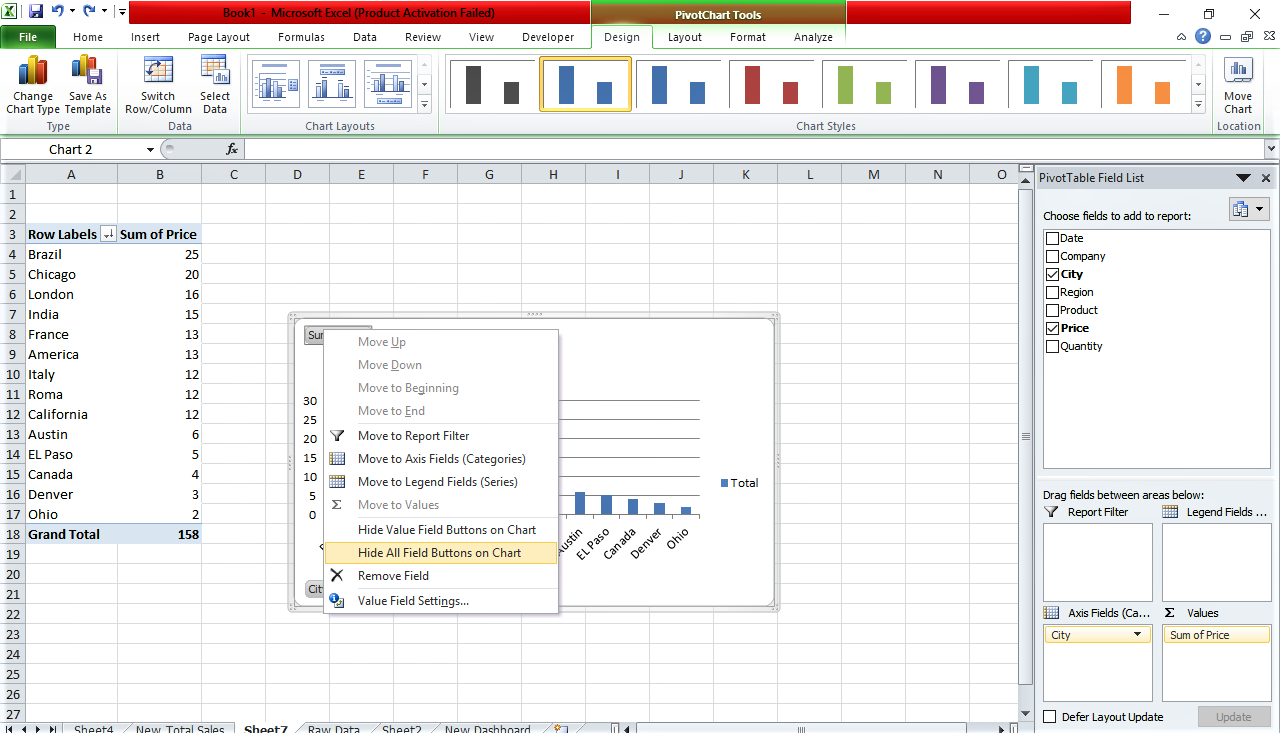The height and width of the screenshot is (733, 1280).
Task: Open field list layout options icon
Action: pyautogui.click(x=1248, y=209)
